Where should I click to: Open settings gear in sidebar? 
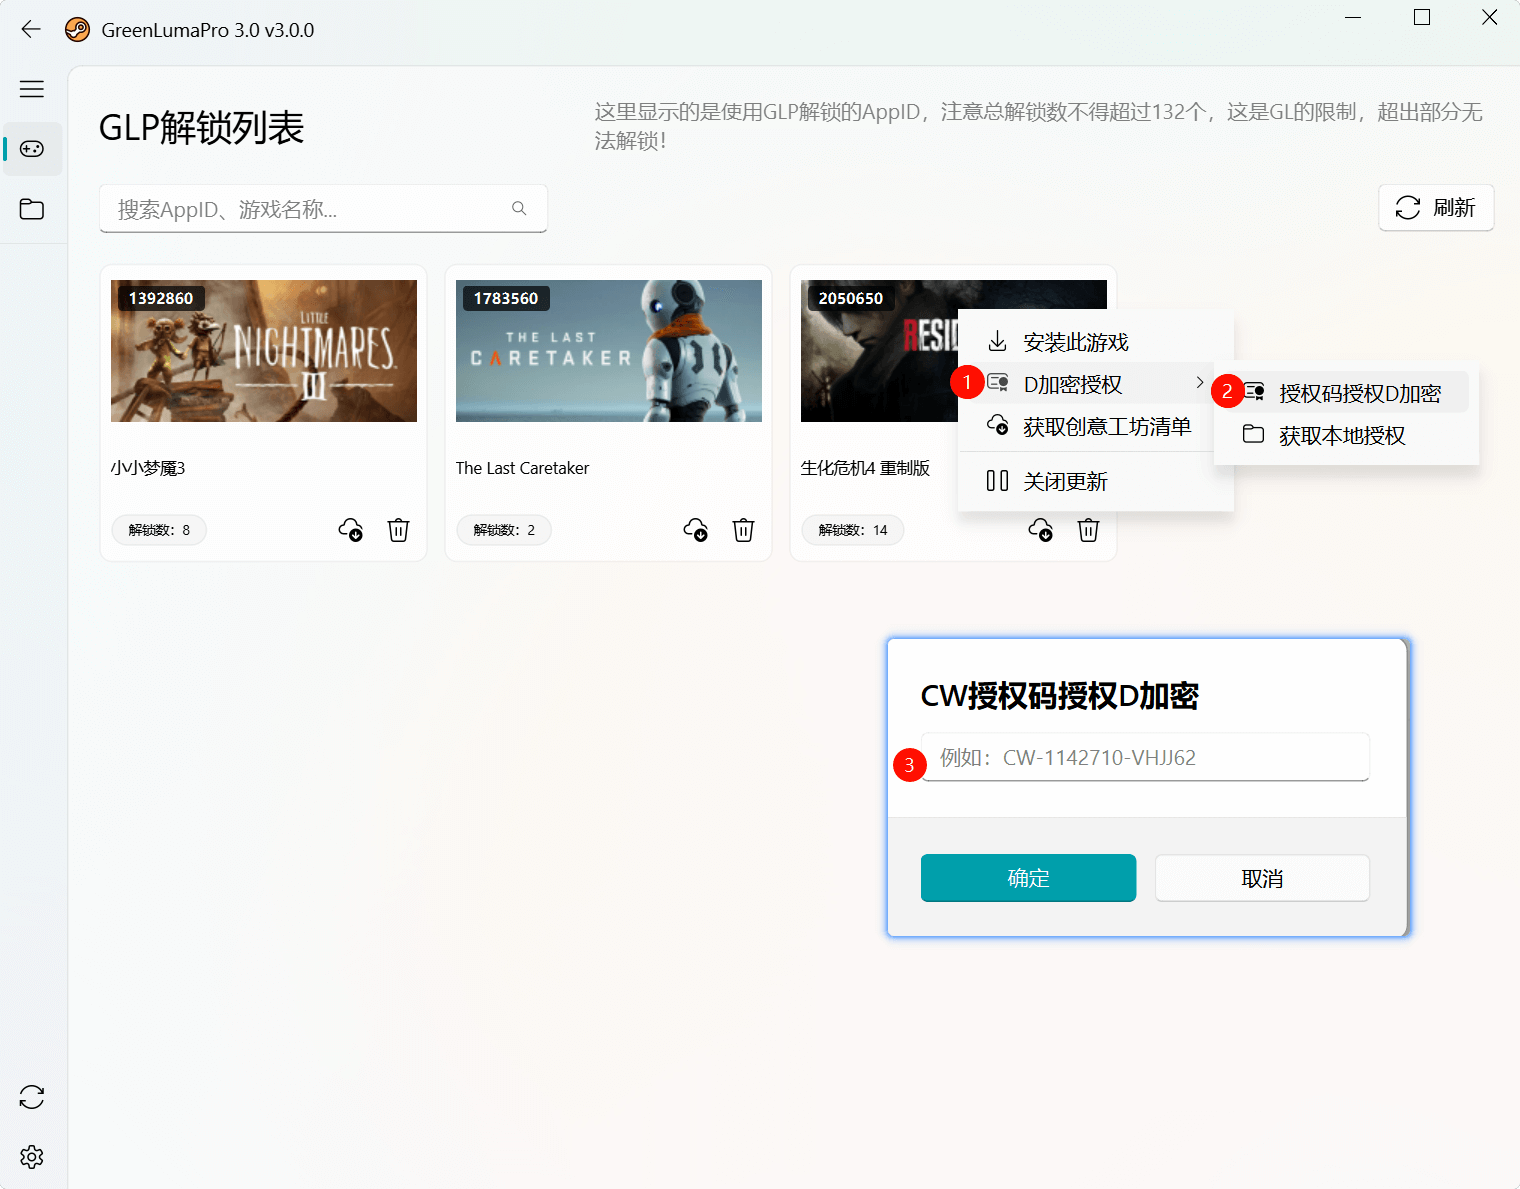point(32,1157)
